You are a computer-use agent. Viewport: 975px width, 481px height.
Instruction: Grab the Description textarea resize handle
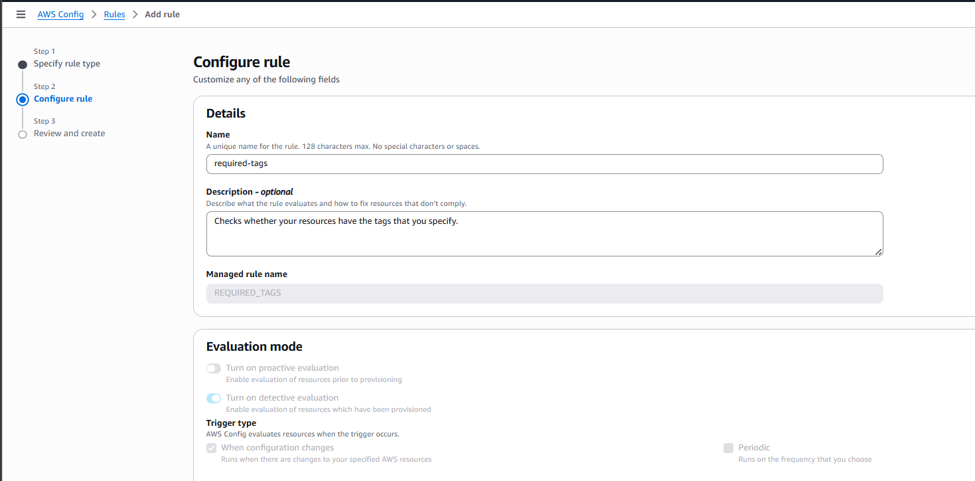[879, 252]
